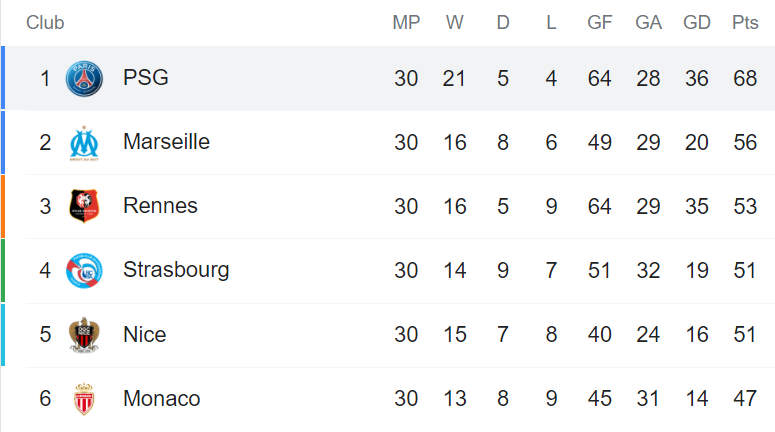
Task: Click the PSG club crest icon
Action: pos(84,79)
